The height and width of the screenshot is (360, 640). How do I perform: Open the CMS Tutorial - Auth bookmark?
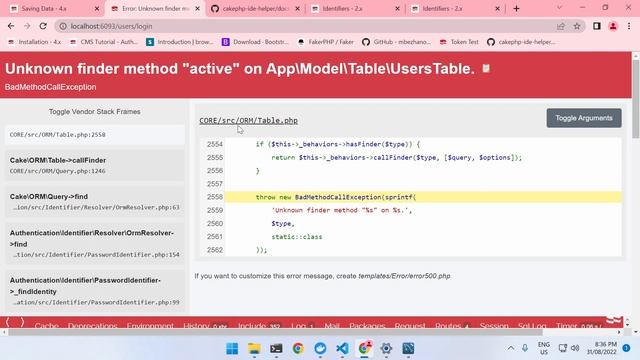(x=104, y=42)
